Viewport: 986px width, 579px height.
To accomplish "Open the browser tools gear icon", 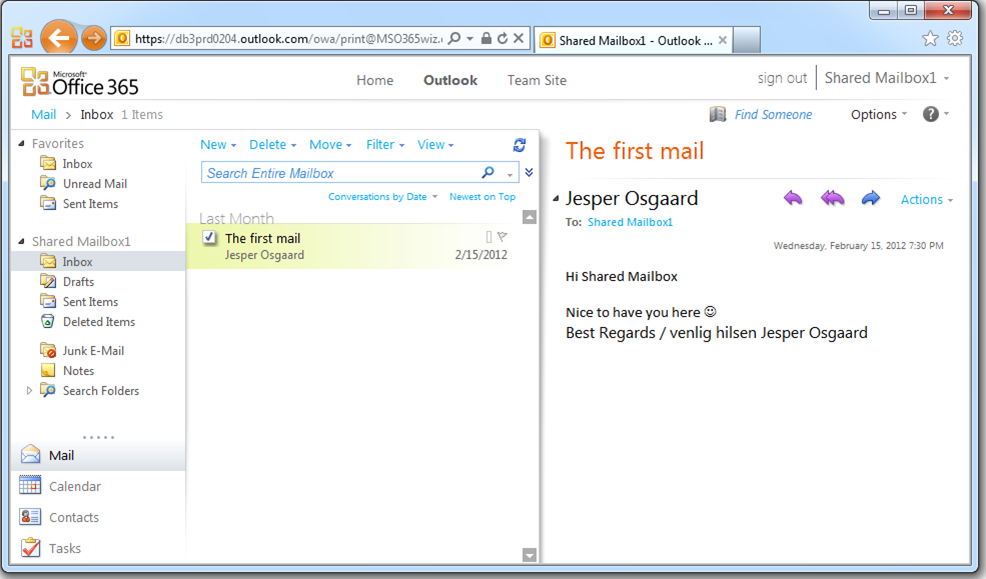I will pyautogui.click(x=955, y=38).
